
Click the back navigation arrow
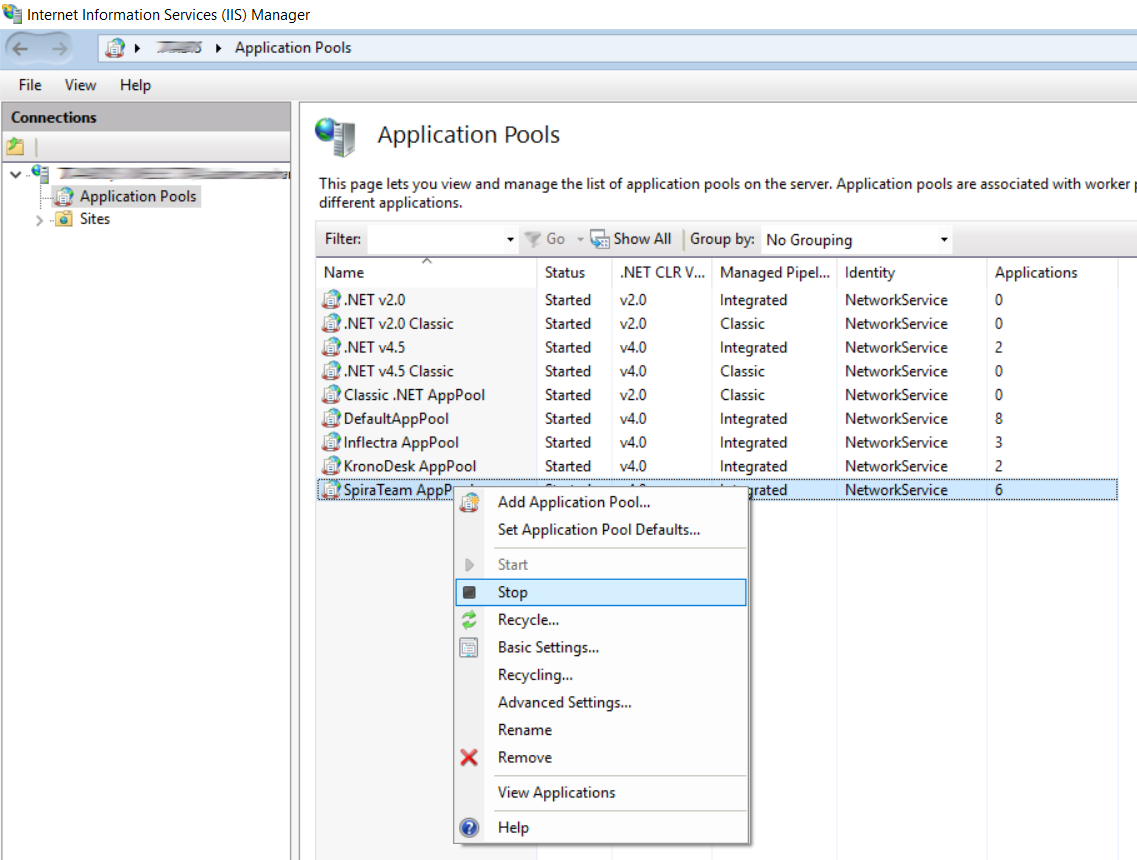click(21, 47)
